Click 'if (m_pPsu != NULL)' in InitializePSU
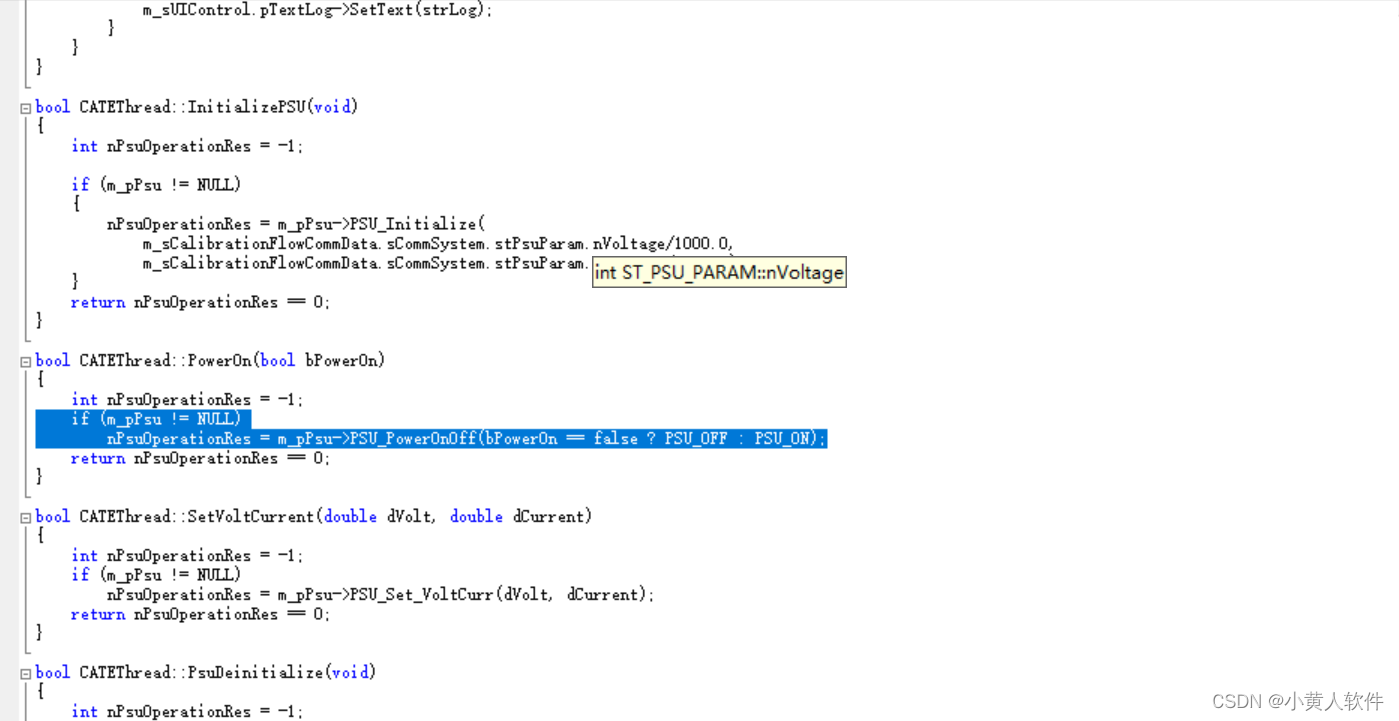 [156, 185]
